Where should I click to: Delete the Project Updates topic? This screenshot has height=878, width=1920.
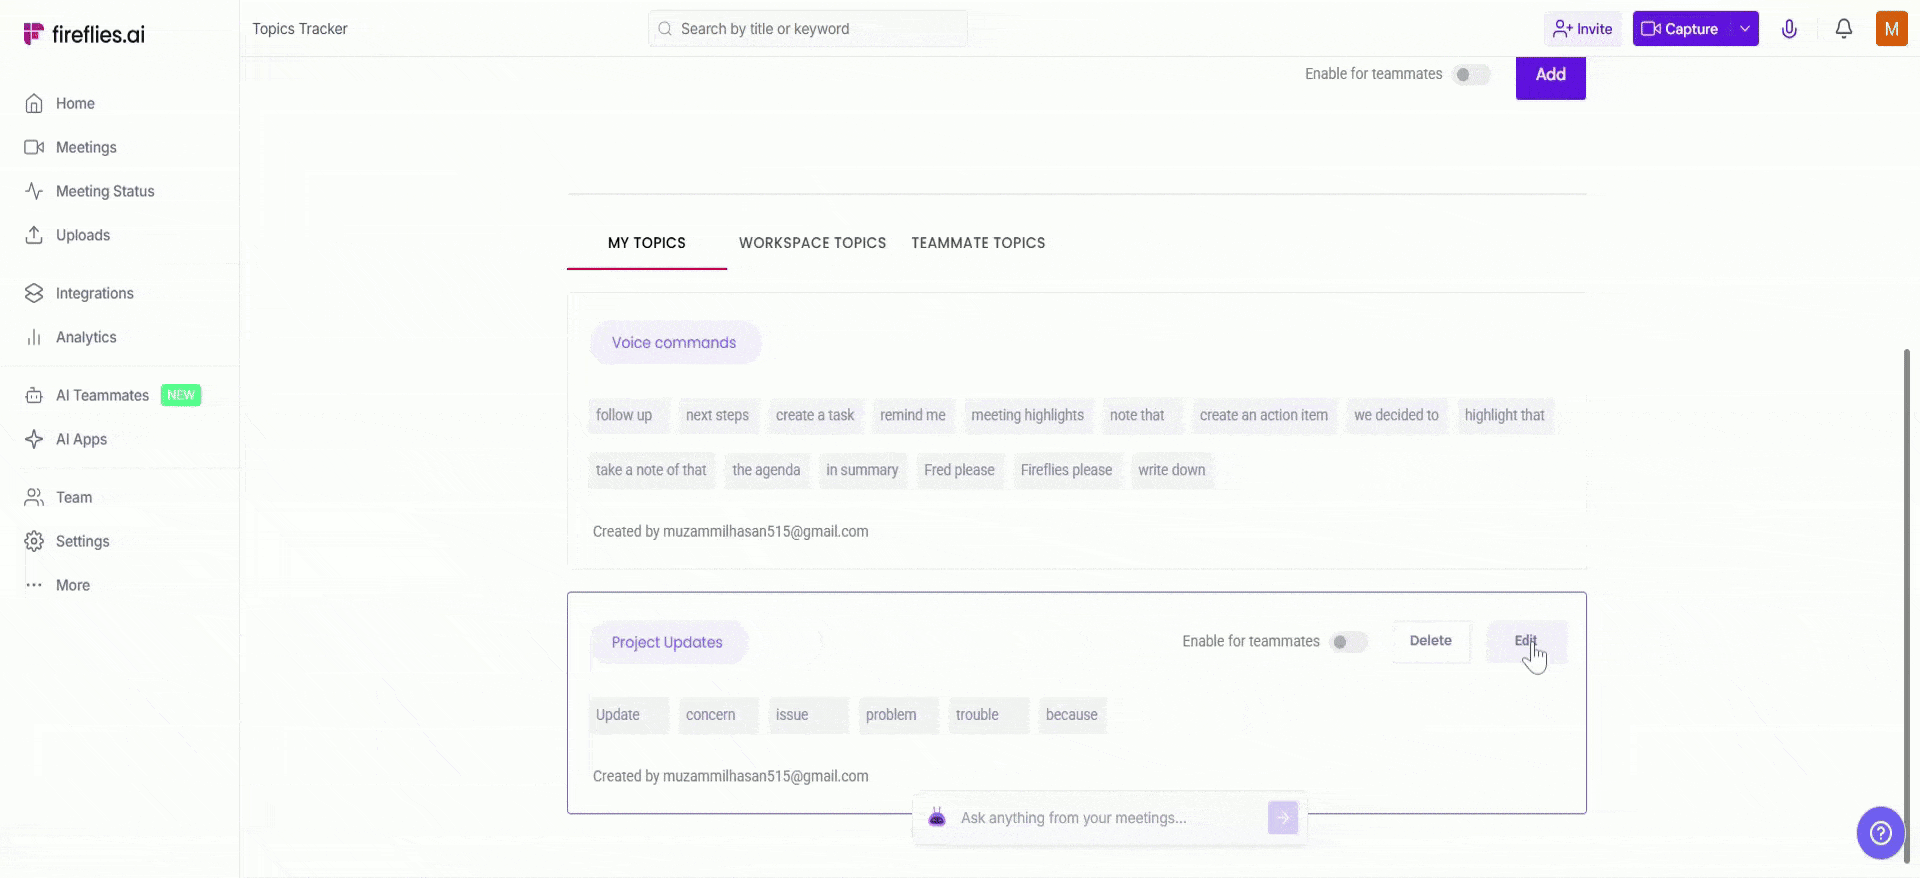[x=1430, y=641]
